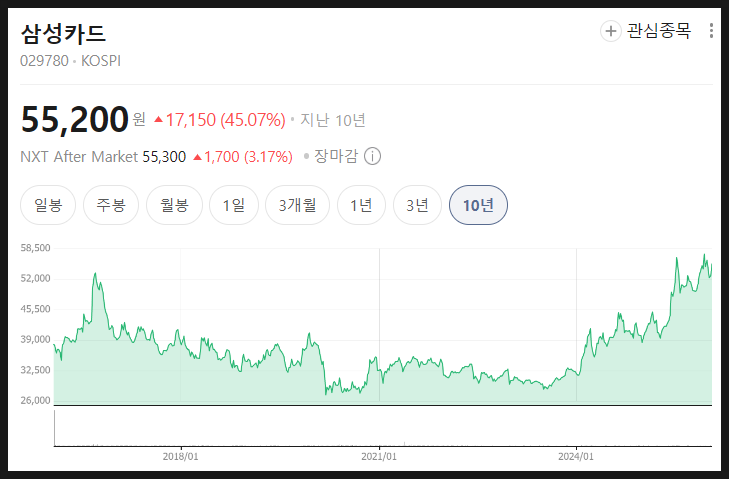The width and height of the screenshot is (729, 479).
Task: Switch to the 3개월 range
Action: [x=298, y=205]
